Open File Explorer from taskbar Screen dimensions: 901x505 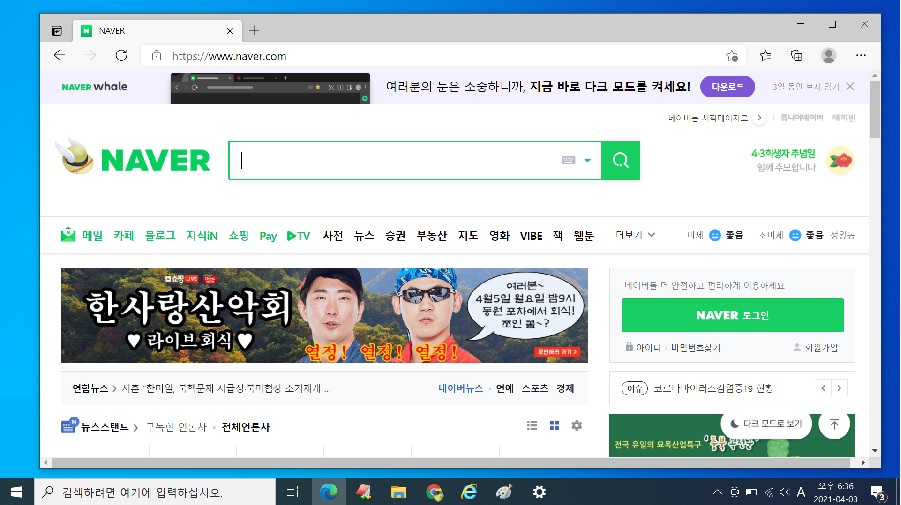398,492
